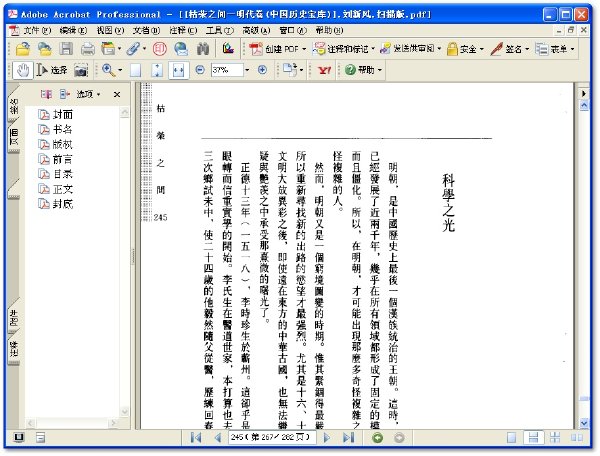
Task: Open the 工具 menu
Action: click(220, 30)
